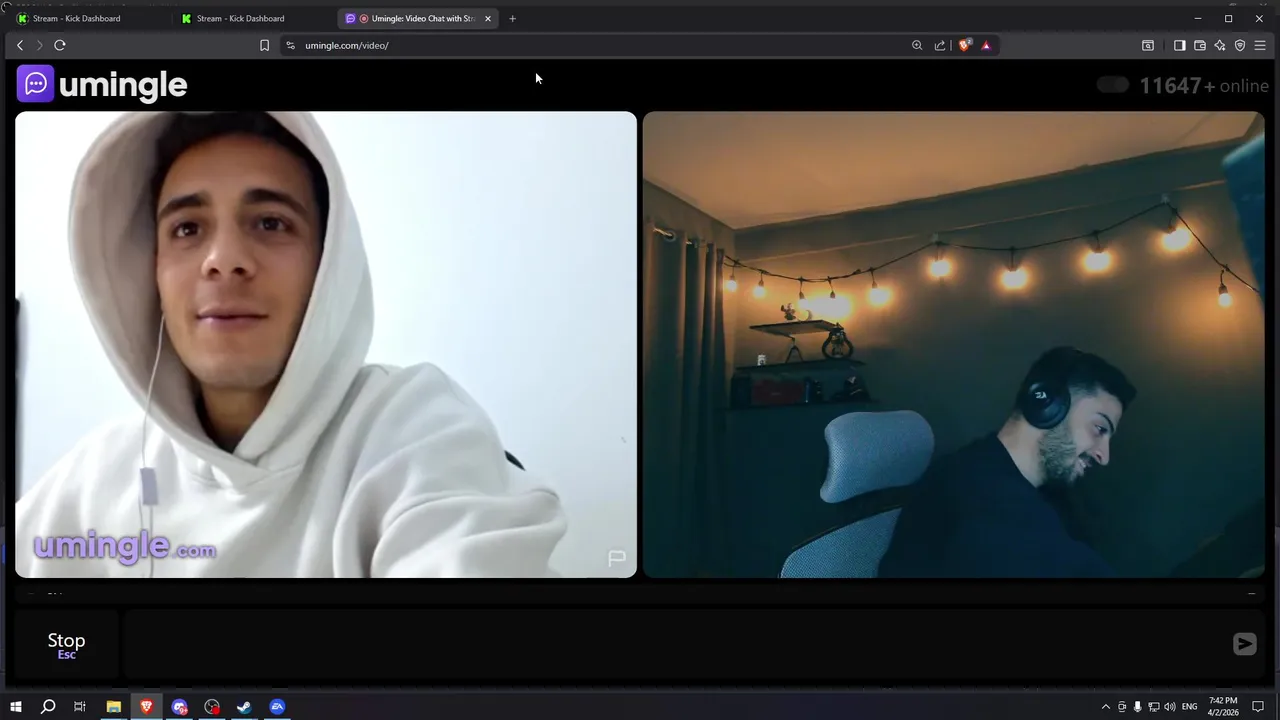Click the share page icon

click(940, 45)
